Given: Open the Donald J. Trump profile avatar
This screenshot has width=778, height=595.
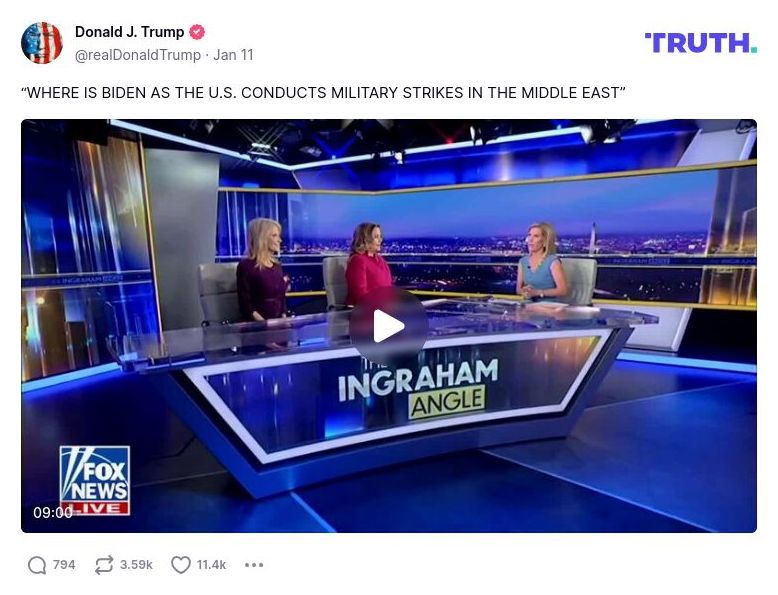Looking at the screenshot, I should point(42,43).
